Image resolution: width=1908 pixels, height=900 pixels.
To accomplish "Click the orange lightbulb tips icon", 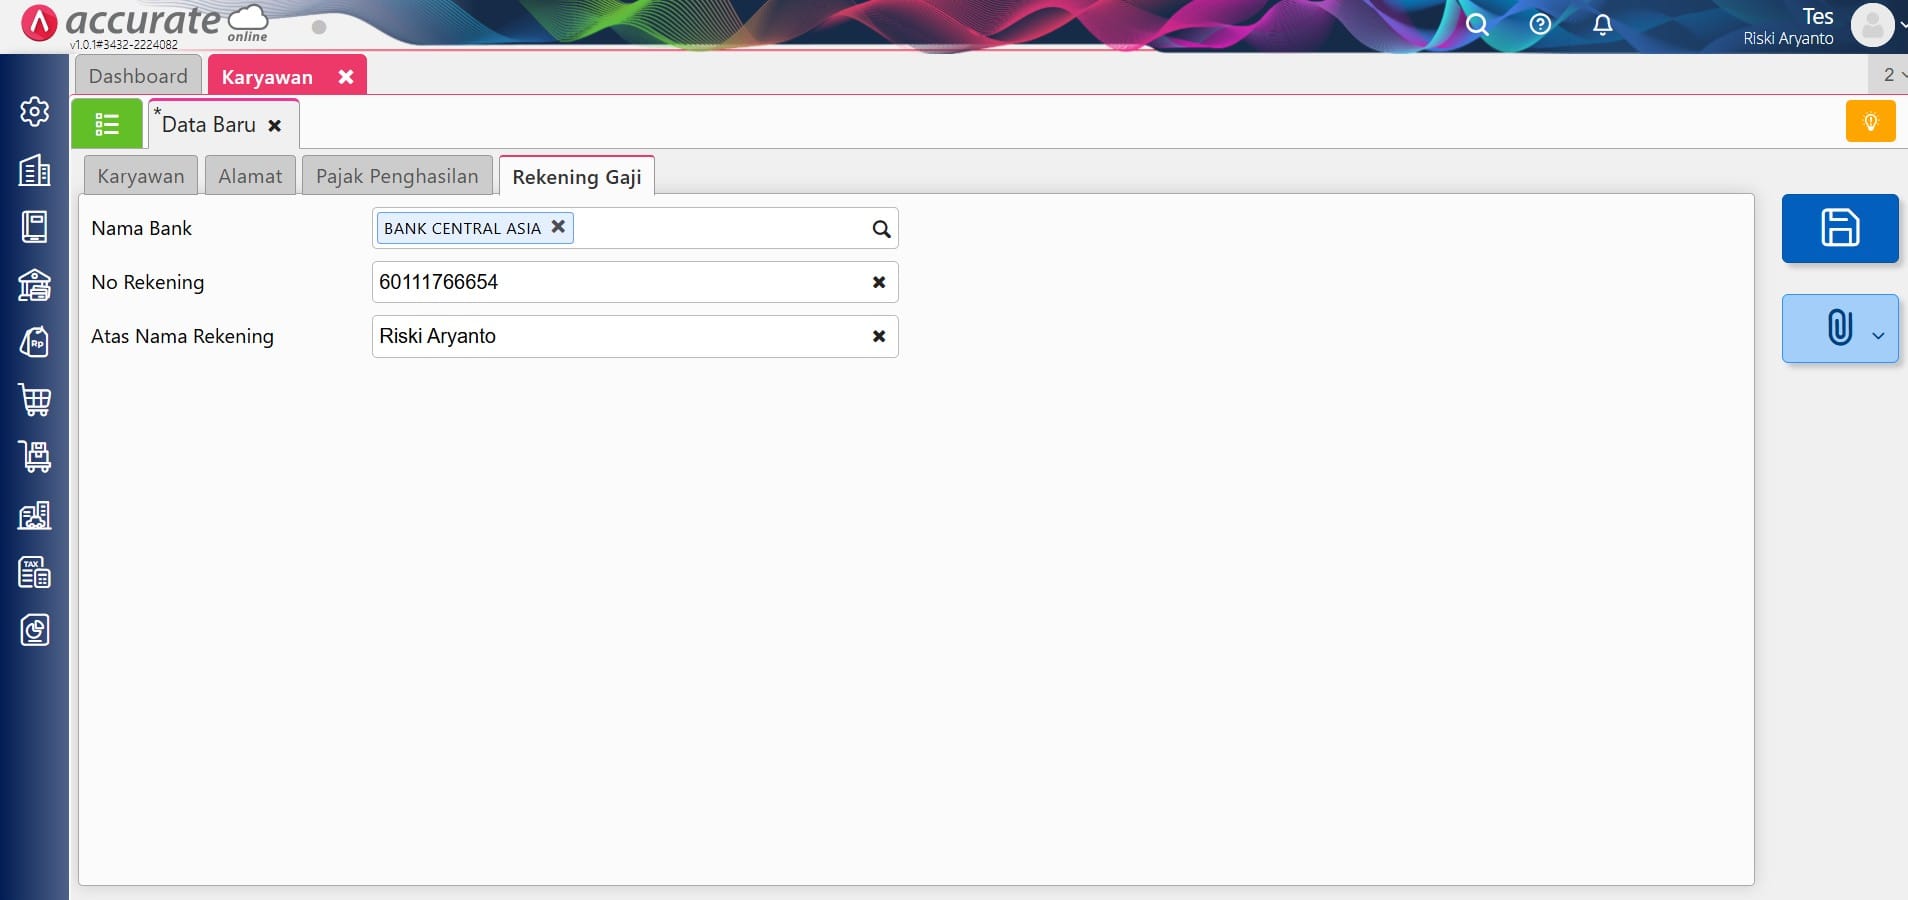I will coord(1870,122).
